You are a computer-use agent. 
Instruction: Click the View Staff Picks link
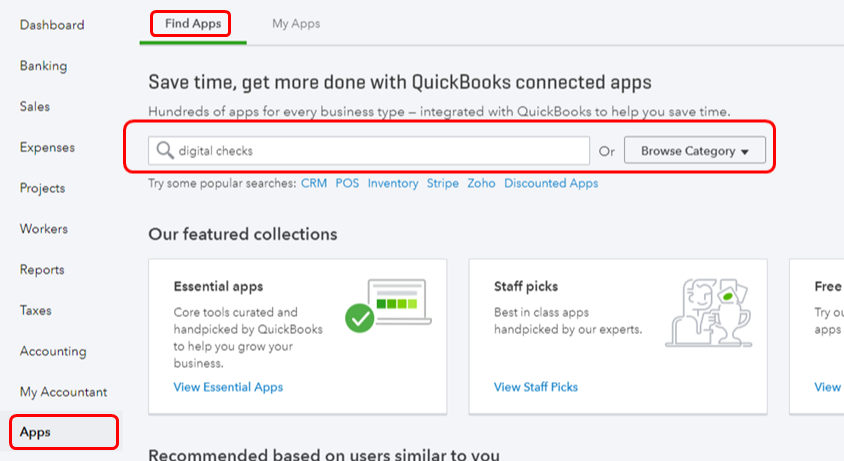536,387
